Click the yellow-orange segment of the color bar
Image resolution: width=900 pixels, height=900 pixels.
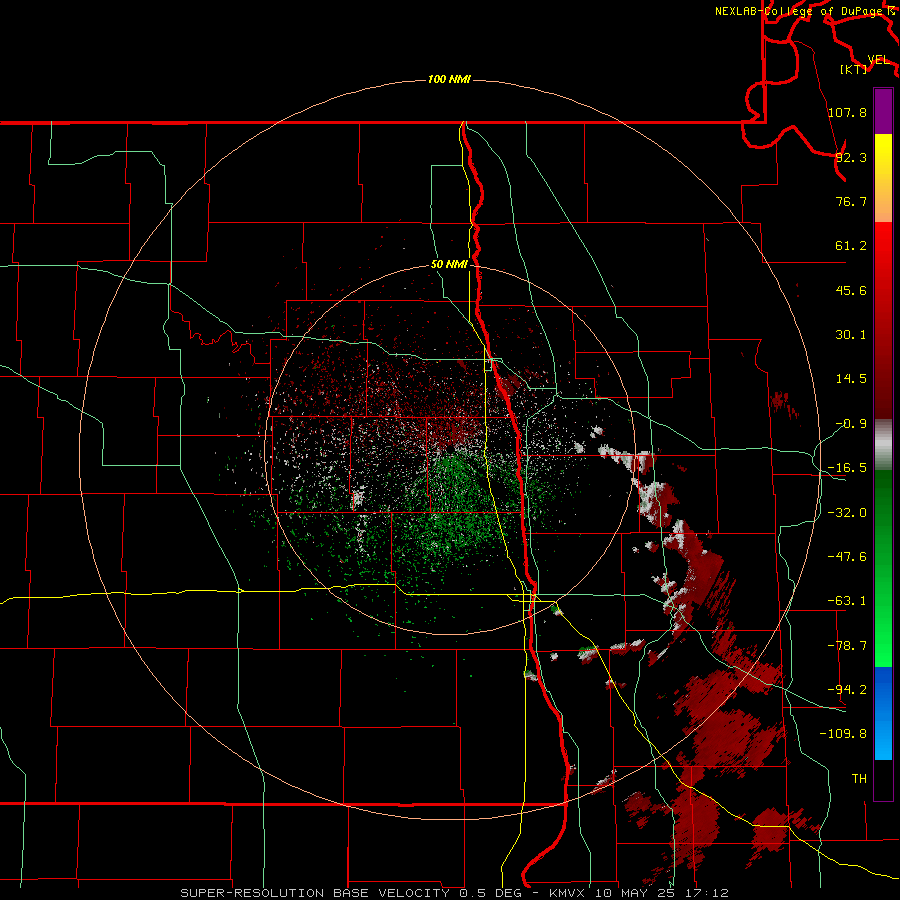pyautogui.click(x=883, y=178)
